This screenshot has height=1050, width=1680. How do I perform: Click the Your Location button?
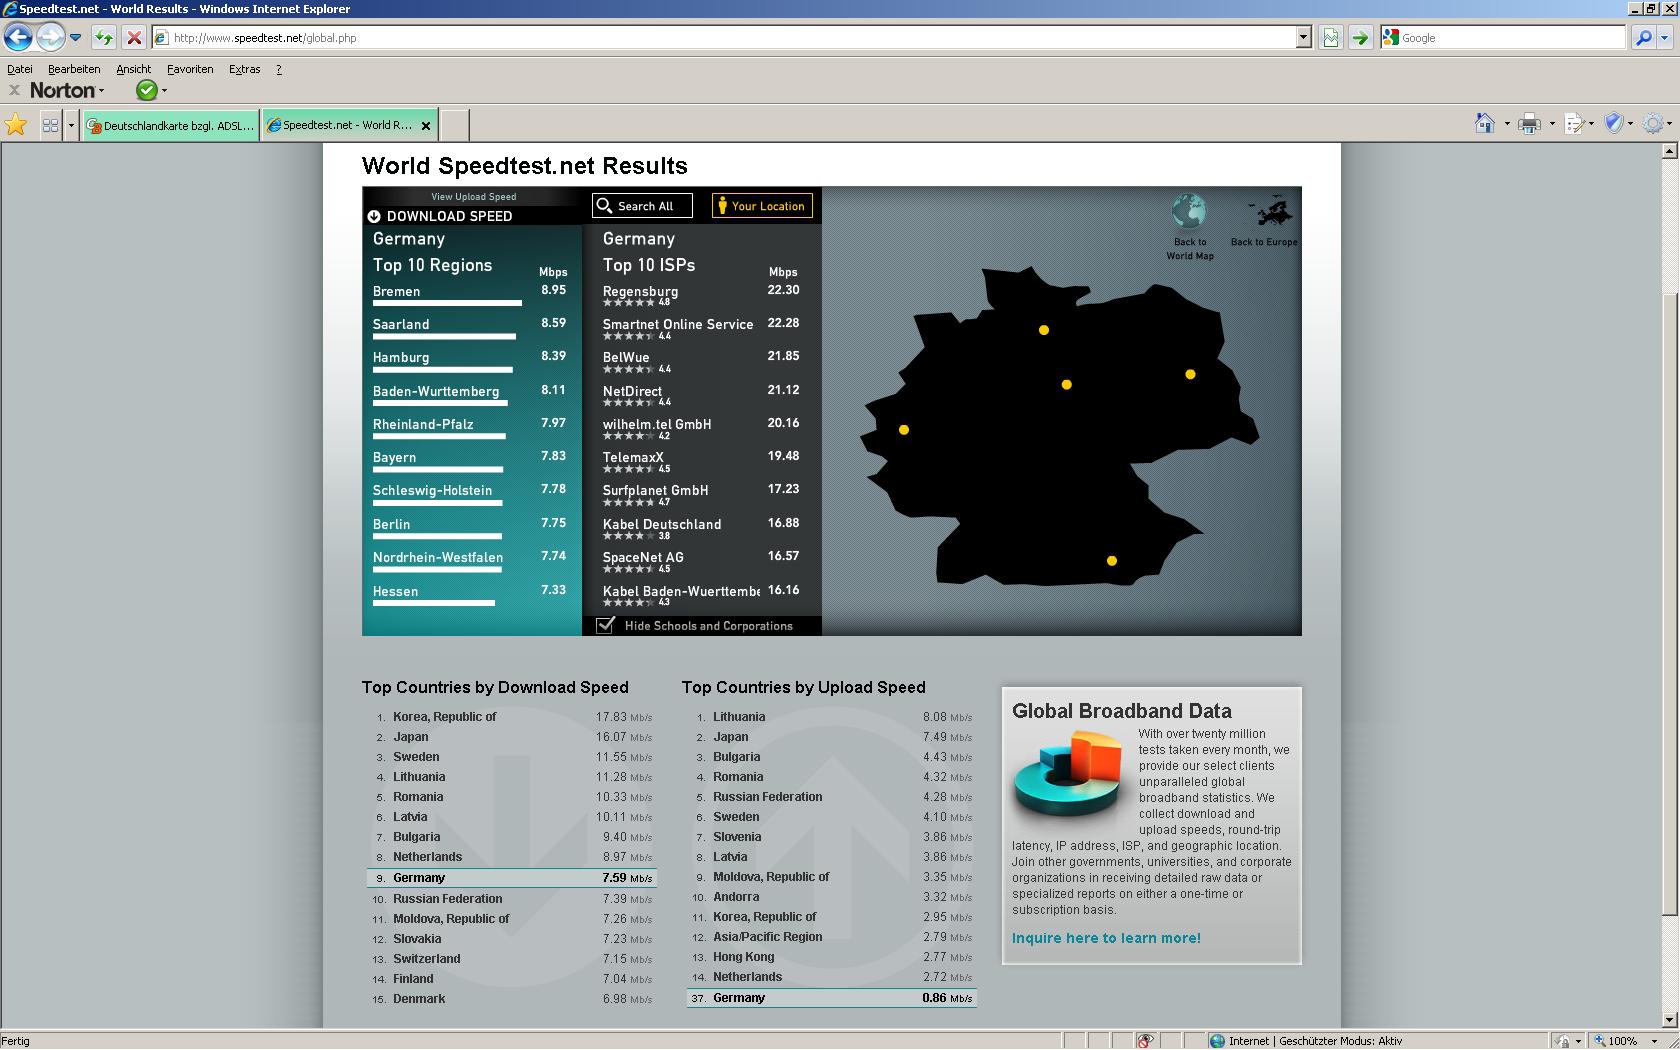coord(762,206)
